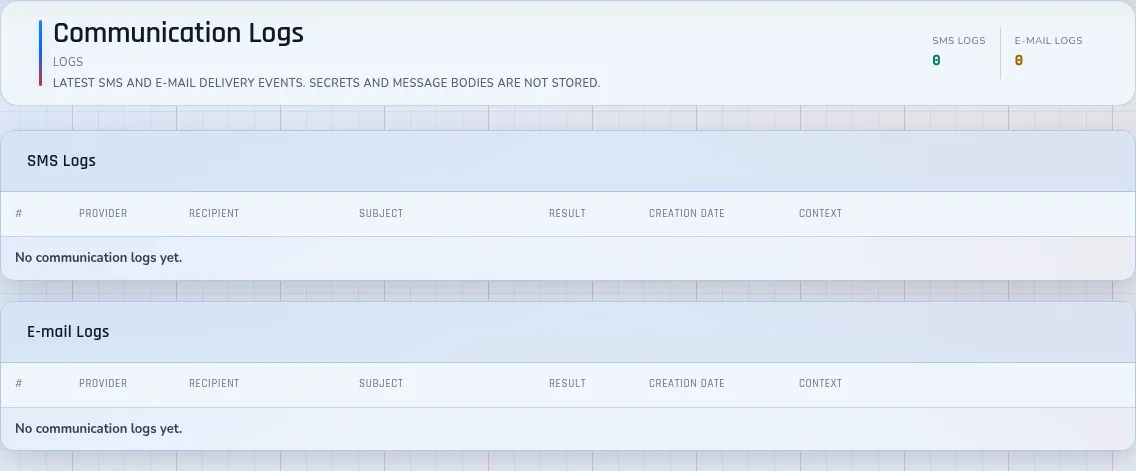The height and width of the screenshot is (471, 1136).
Task: Click the Recipient column in E-mail Logs table
Action: [214, 383]
